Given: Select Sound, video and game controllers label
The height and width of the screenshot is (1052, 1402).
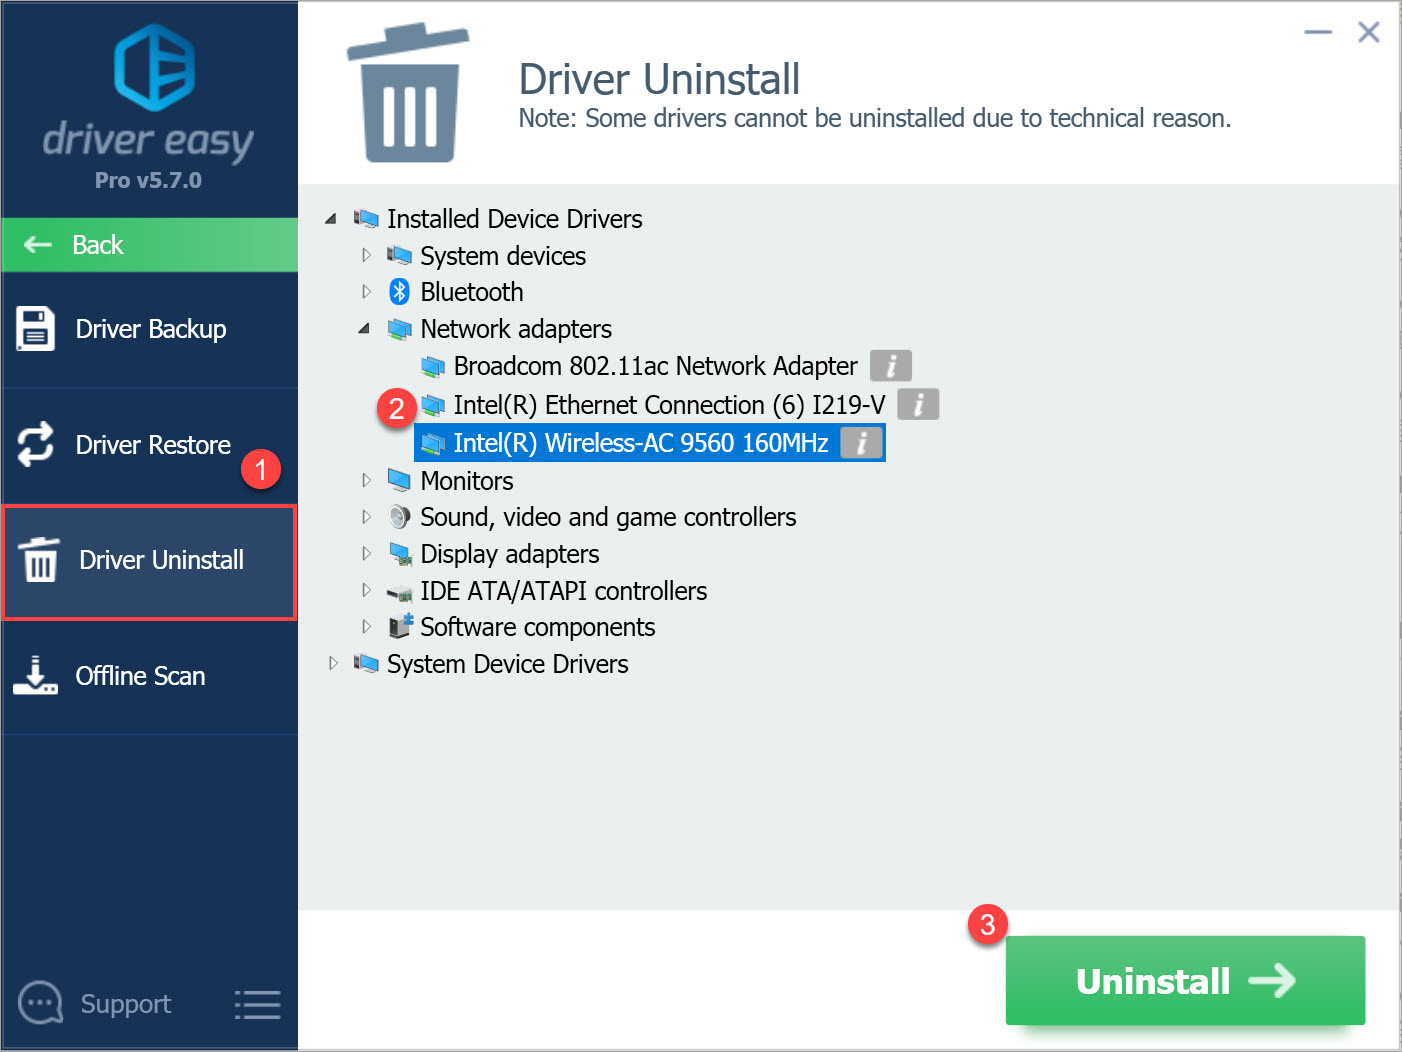Looking at the screenshot, I should pyautogui.click(x=608, y=517).
